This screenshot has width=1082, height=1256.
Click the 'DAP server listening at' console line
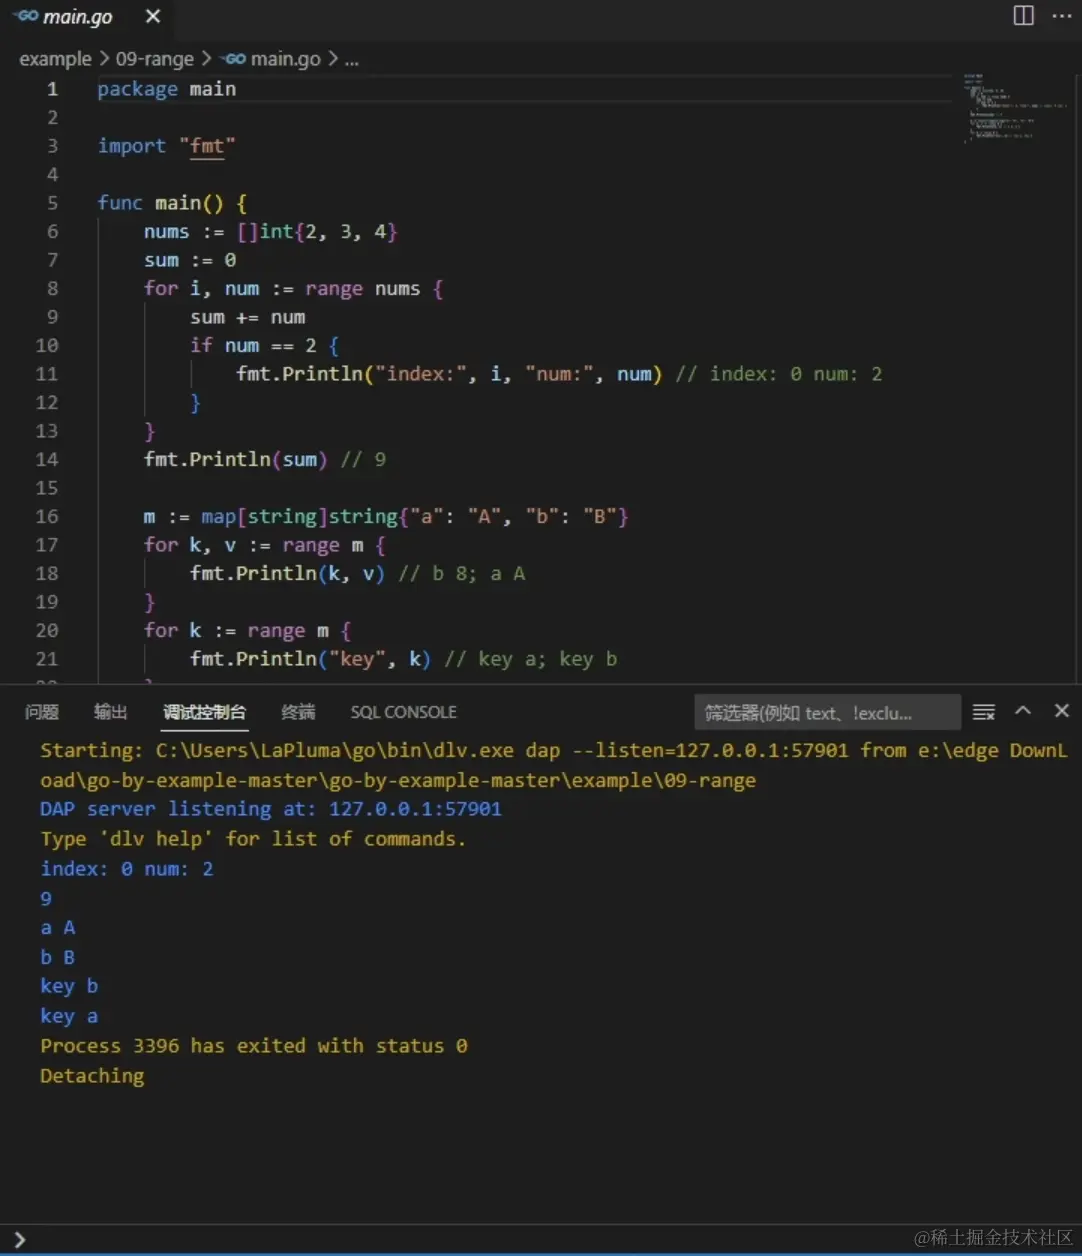(x=271, y=809)
